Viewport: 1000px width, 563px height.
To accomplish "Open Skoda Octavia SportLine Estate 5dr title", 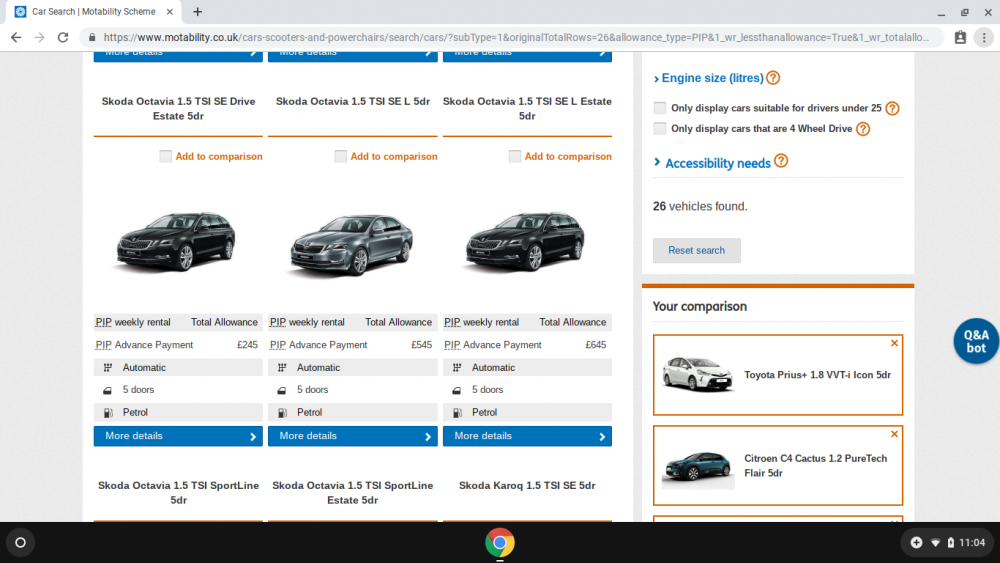I will [x=353, y=492].
